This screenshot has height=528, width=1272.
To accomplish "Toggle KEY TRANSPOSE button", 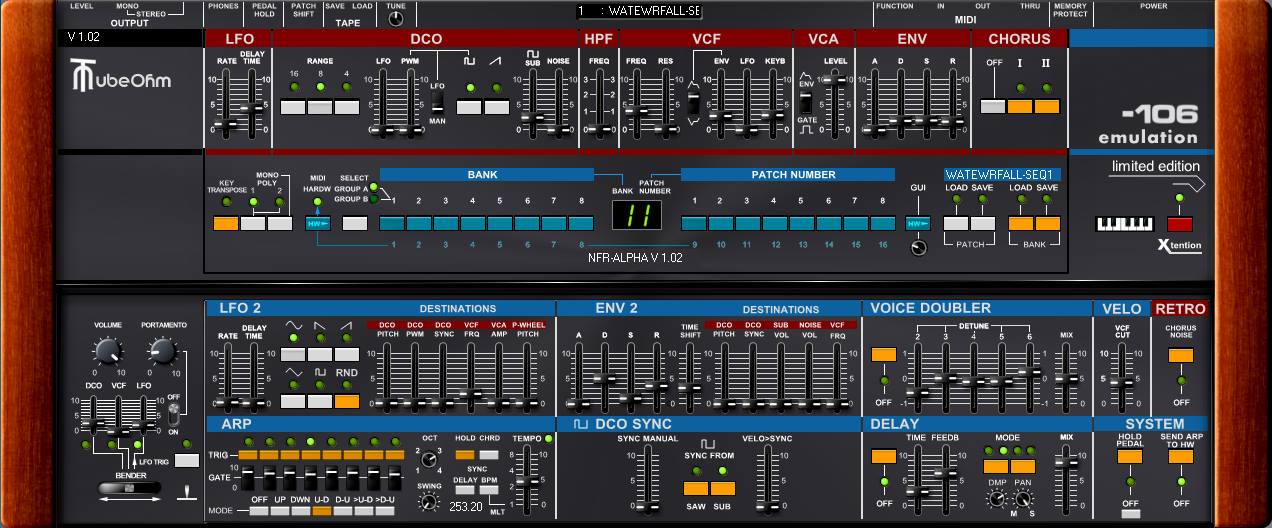I will tap(226, 223).
